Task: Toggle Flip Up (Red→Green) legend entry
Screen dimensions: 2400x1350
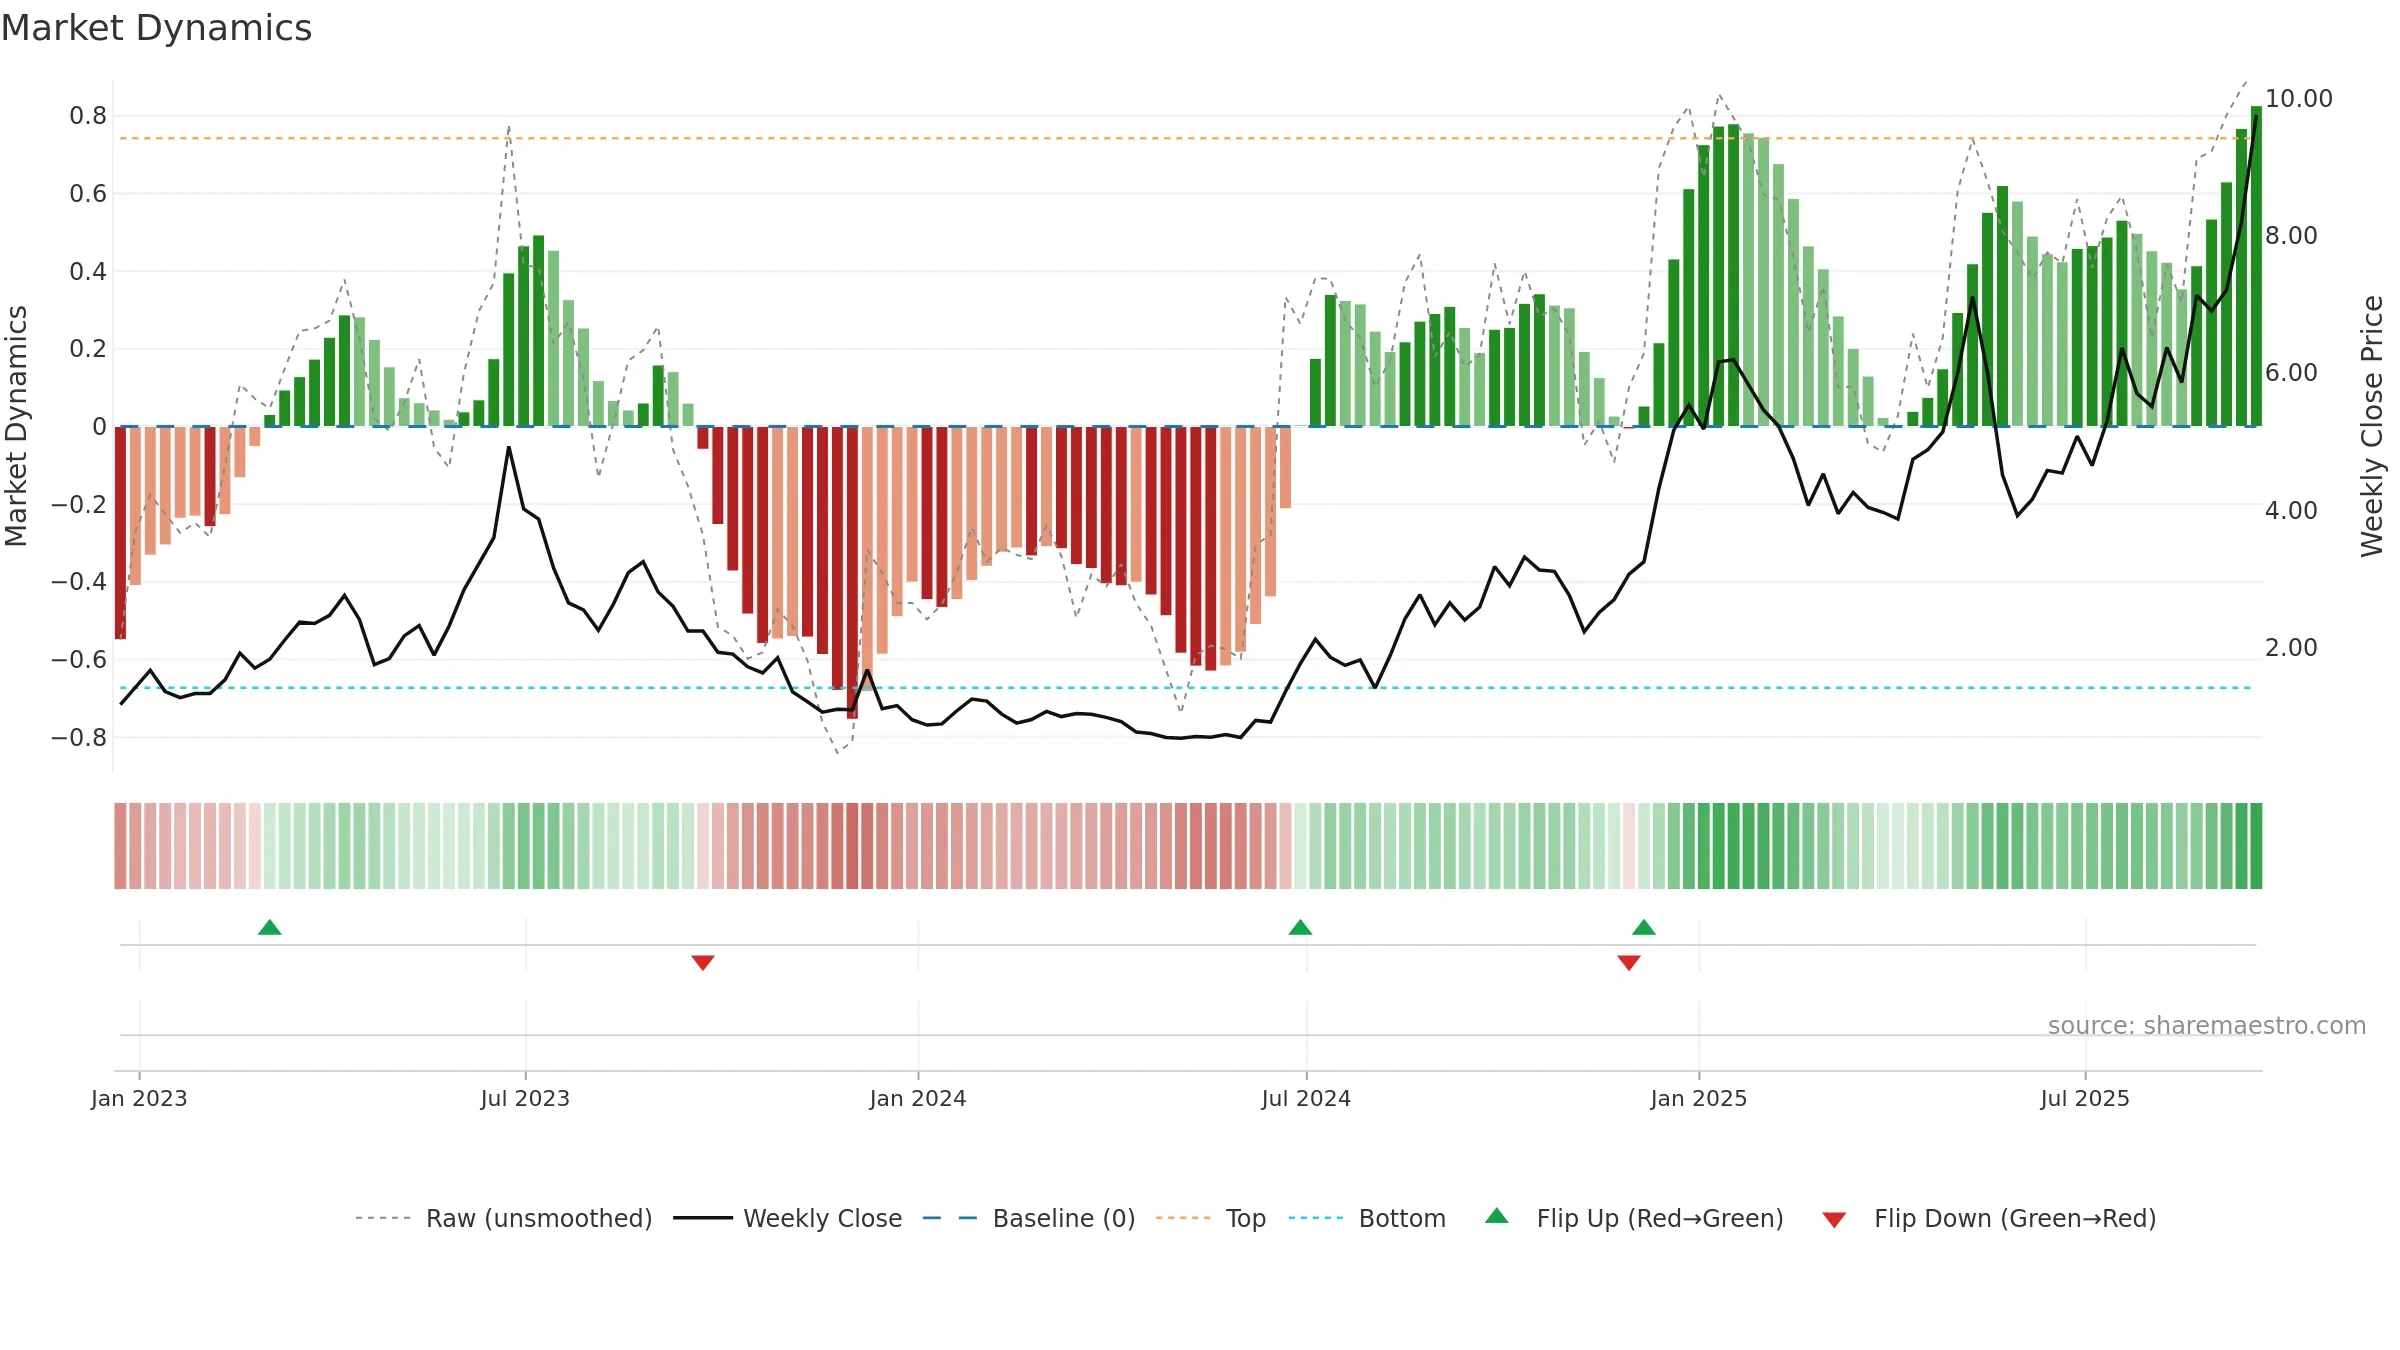Action: click(1634, 1218)
